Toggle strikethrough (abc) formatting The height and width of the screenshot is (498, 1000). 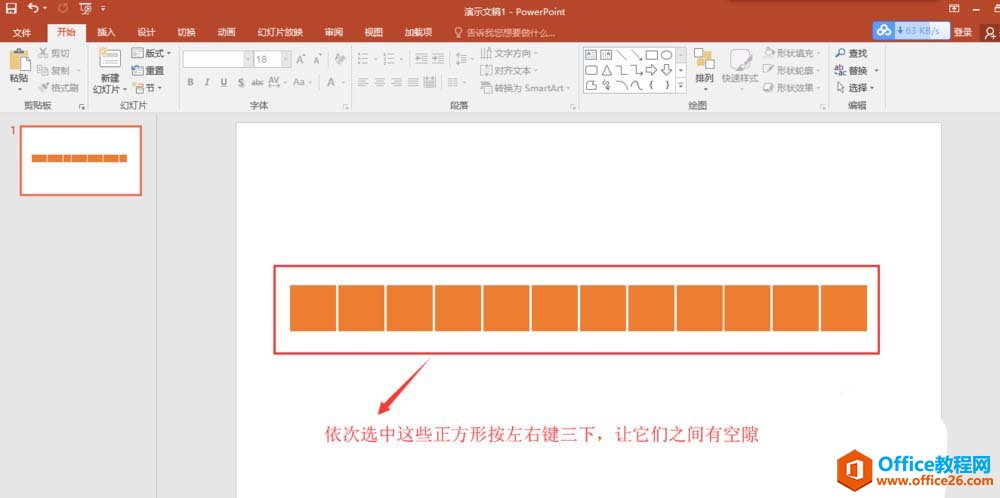[258, 82]
